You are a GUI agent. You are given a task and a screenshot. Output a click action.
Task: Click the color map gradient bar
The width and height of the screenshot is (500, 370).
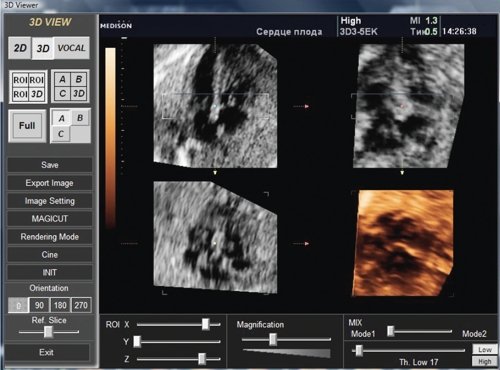tap(110, 138)
